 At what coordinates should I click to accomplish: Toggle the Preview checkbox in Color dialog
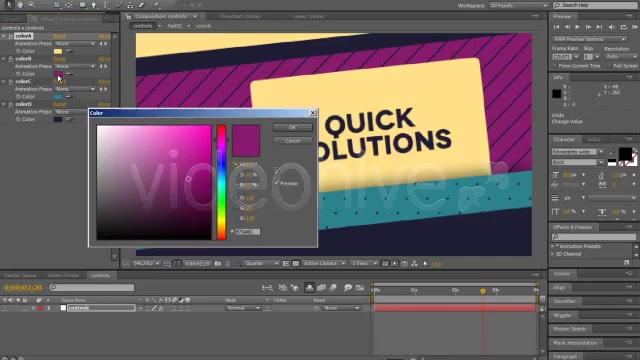[277, 183]
